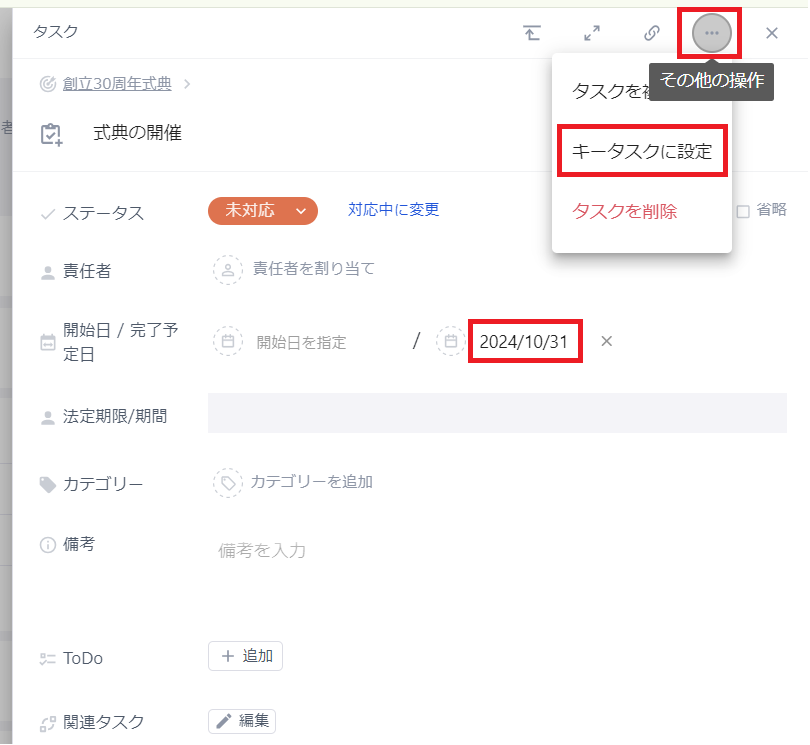
Task: Click the partially hidden タスクを複製 menu entry
Action: (611, 91)
